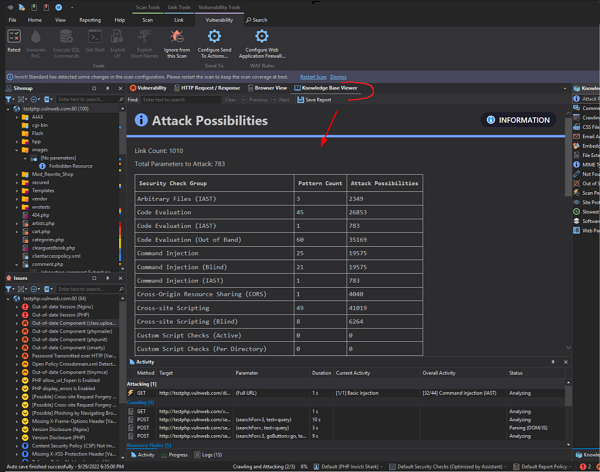Screen dimensions: 600x472
Task: Click the INFORMATION badge in the report
Action: (x=517, y=120)
